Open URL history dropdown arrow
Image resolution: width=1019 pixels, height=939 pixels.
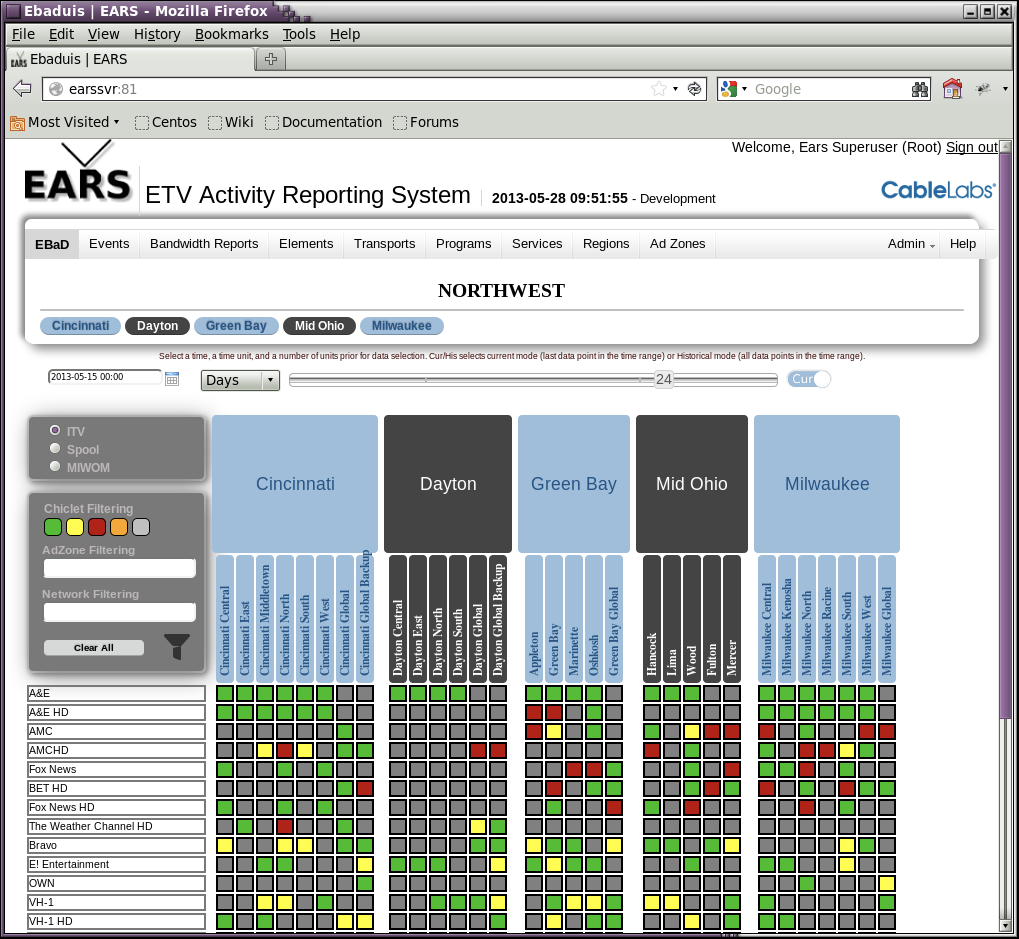coord(675,89)
